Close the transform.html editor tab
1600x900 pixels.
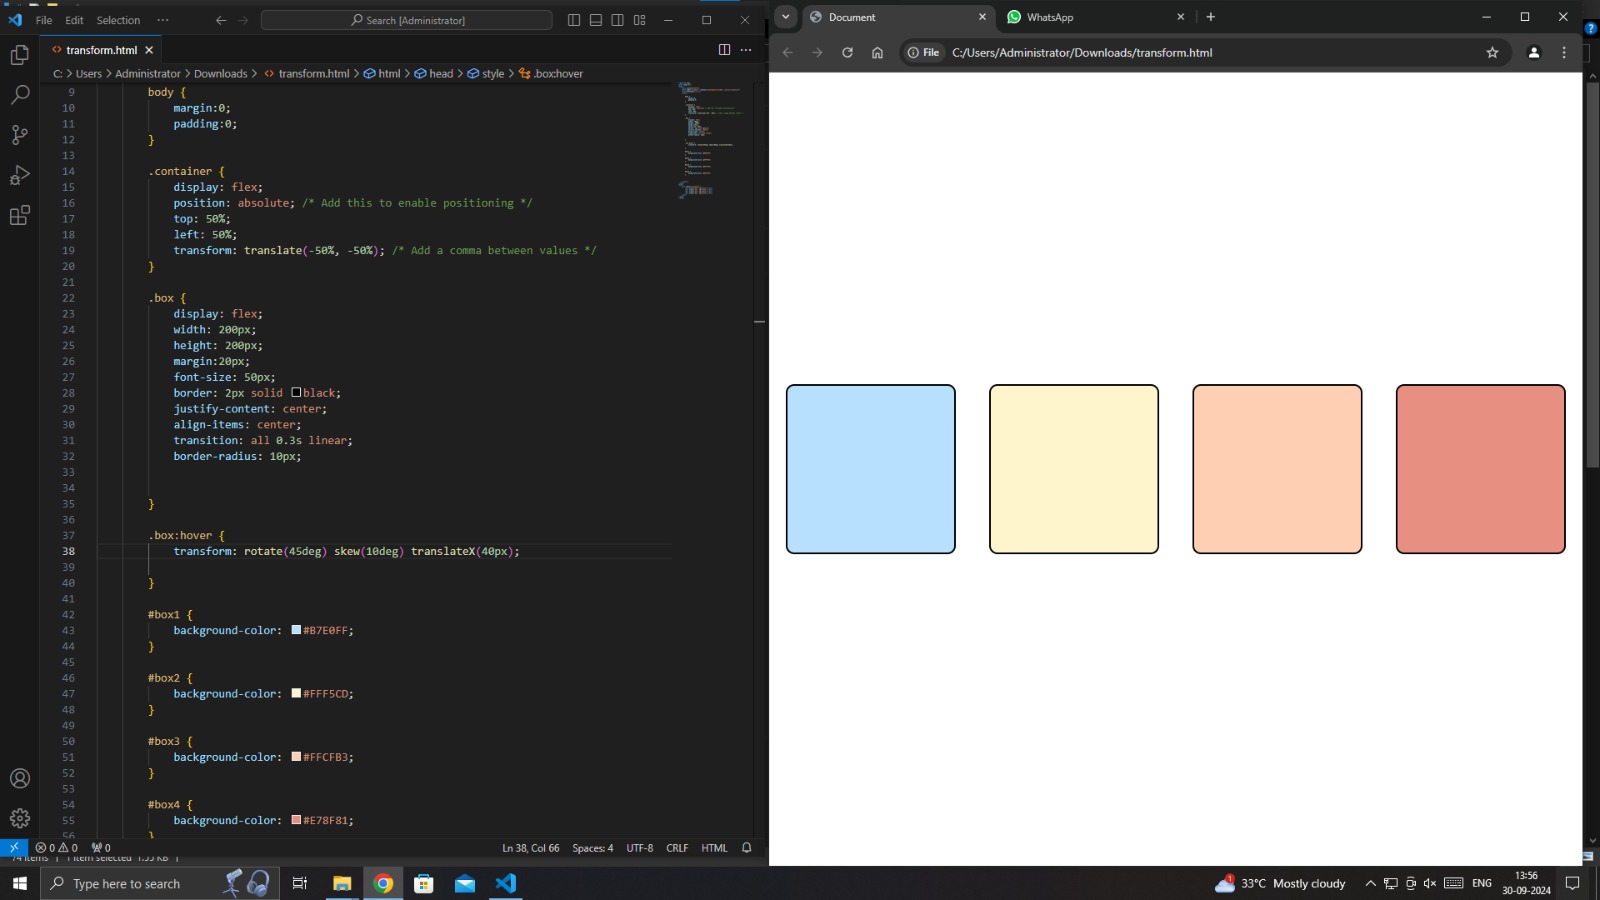pos(149,50)
